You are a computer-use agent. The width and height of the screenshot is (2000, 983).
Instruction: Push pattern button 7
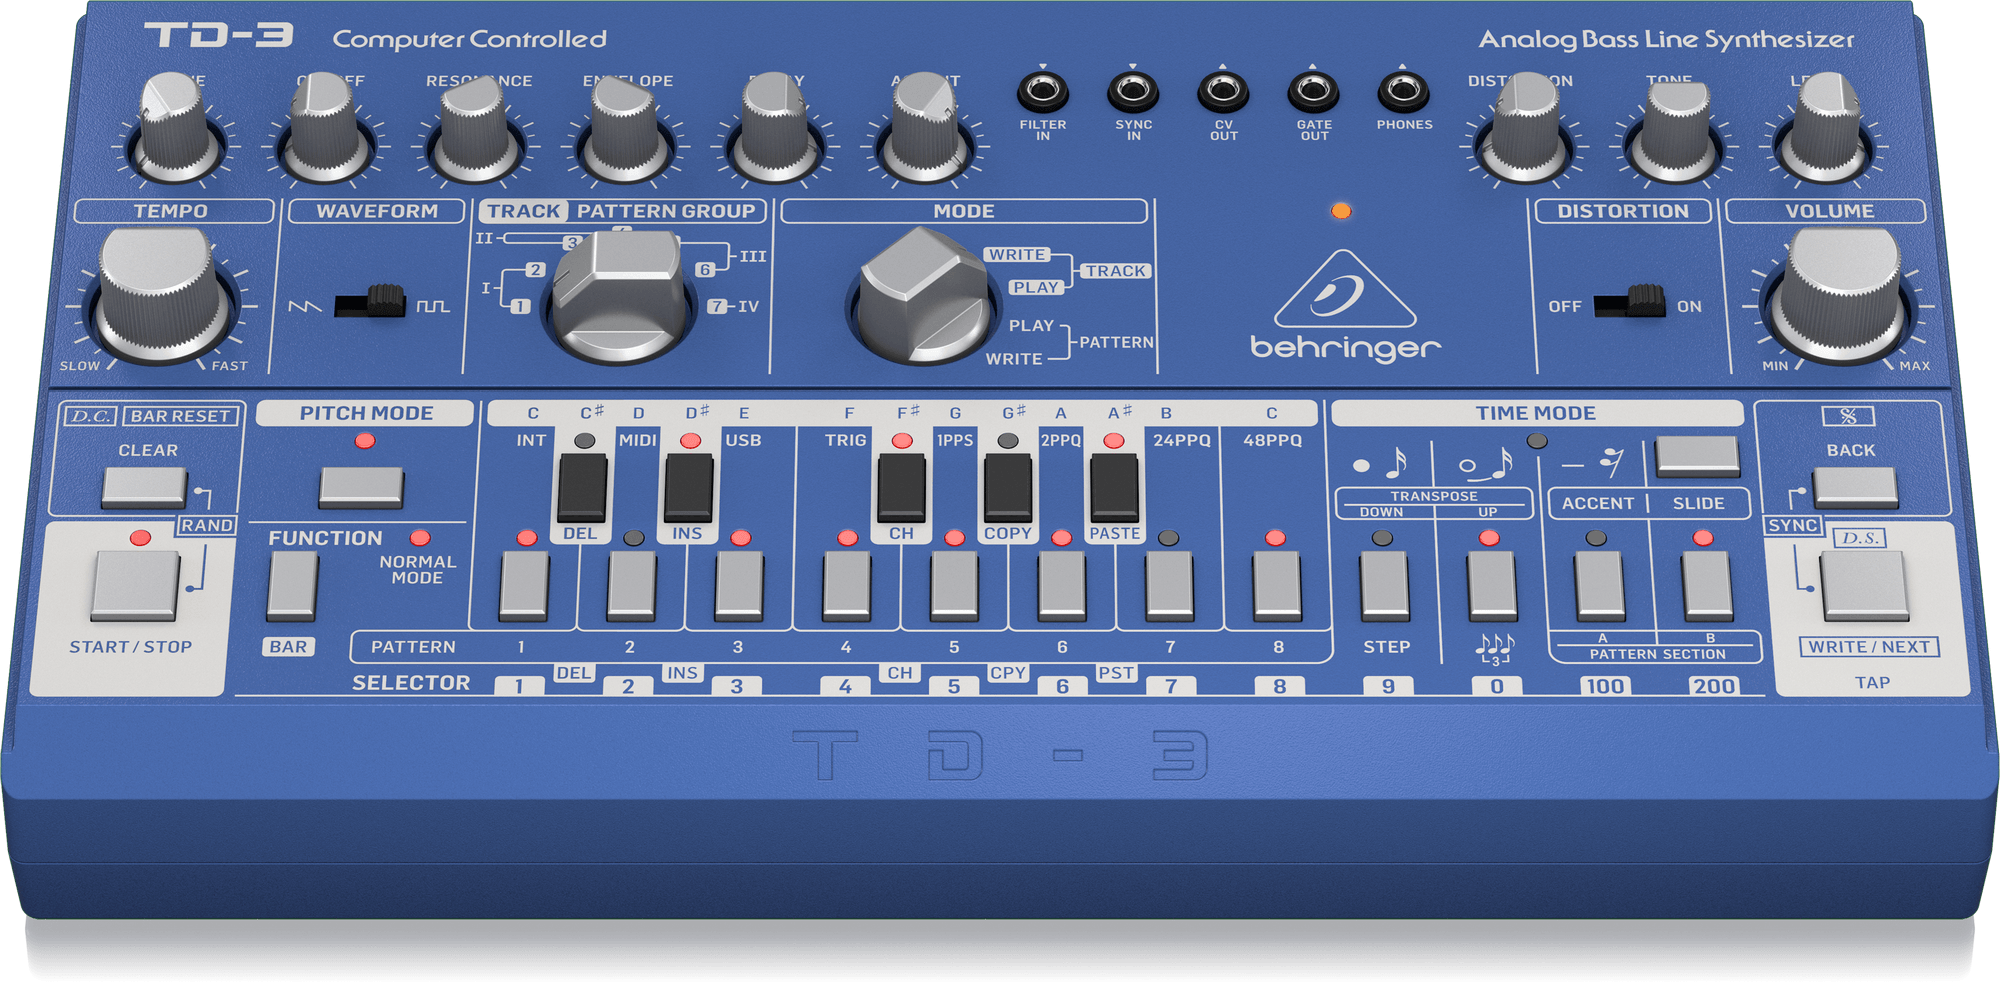(x=1169, y=586)
